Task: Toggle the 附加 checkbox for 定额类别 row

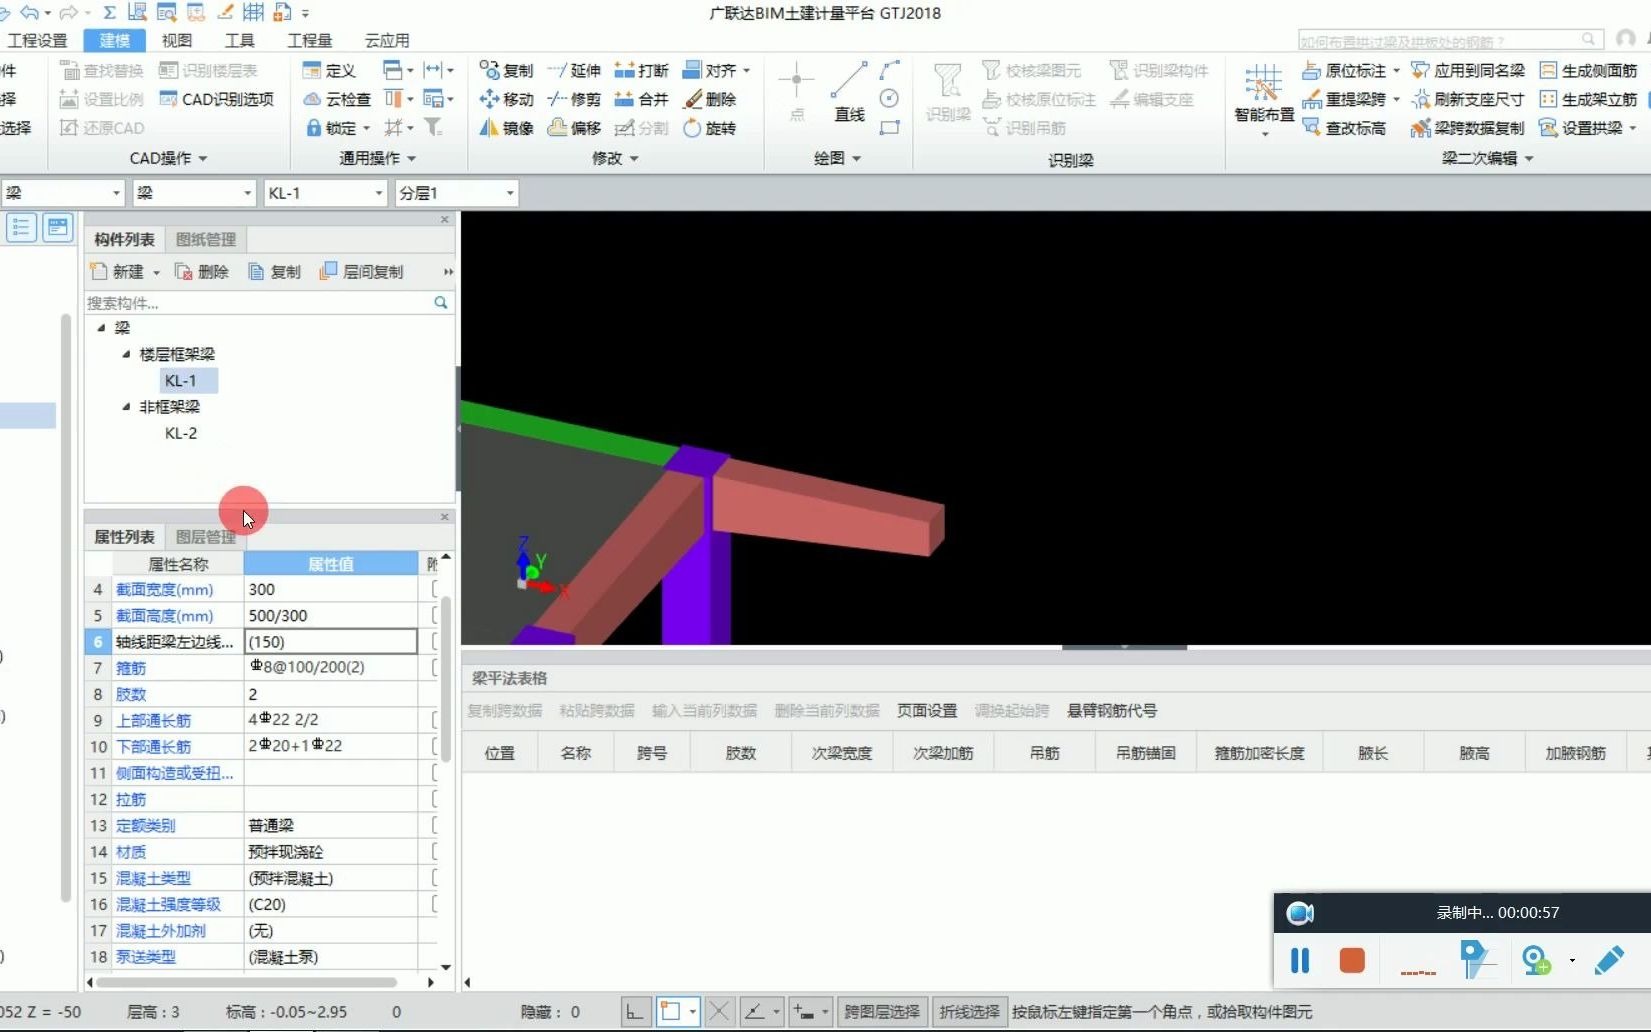Action: pyautogui.click(x=435, y=825)
